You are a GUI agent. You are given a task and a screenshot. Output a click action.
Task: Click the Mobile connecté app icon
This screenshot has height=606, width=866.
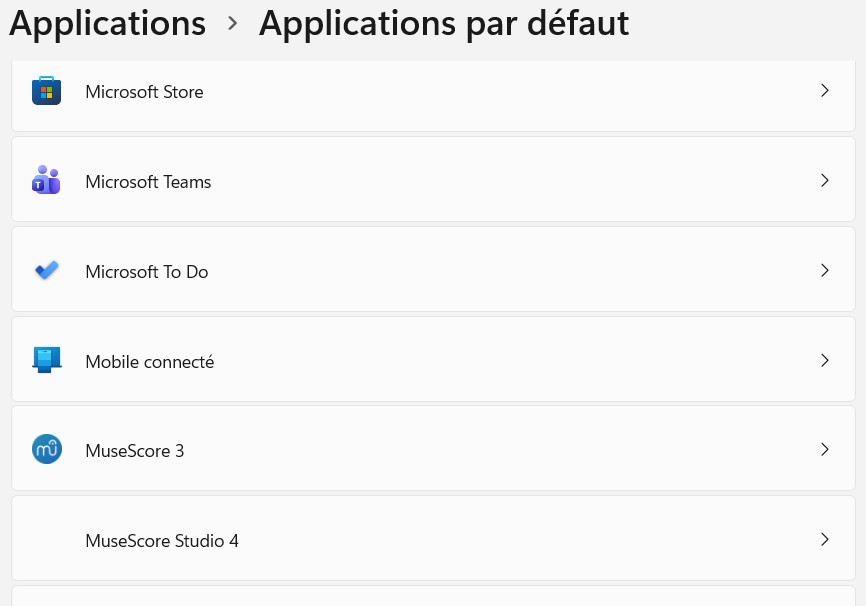(x=46, y=361)
